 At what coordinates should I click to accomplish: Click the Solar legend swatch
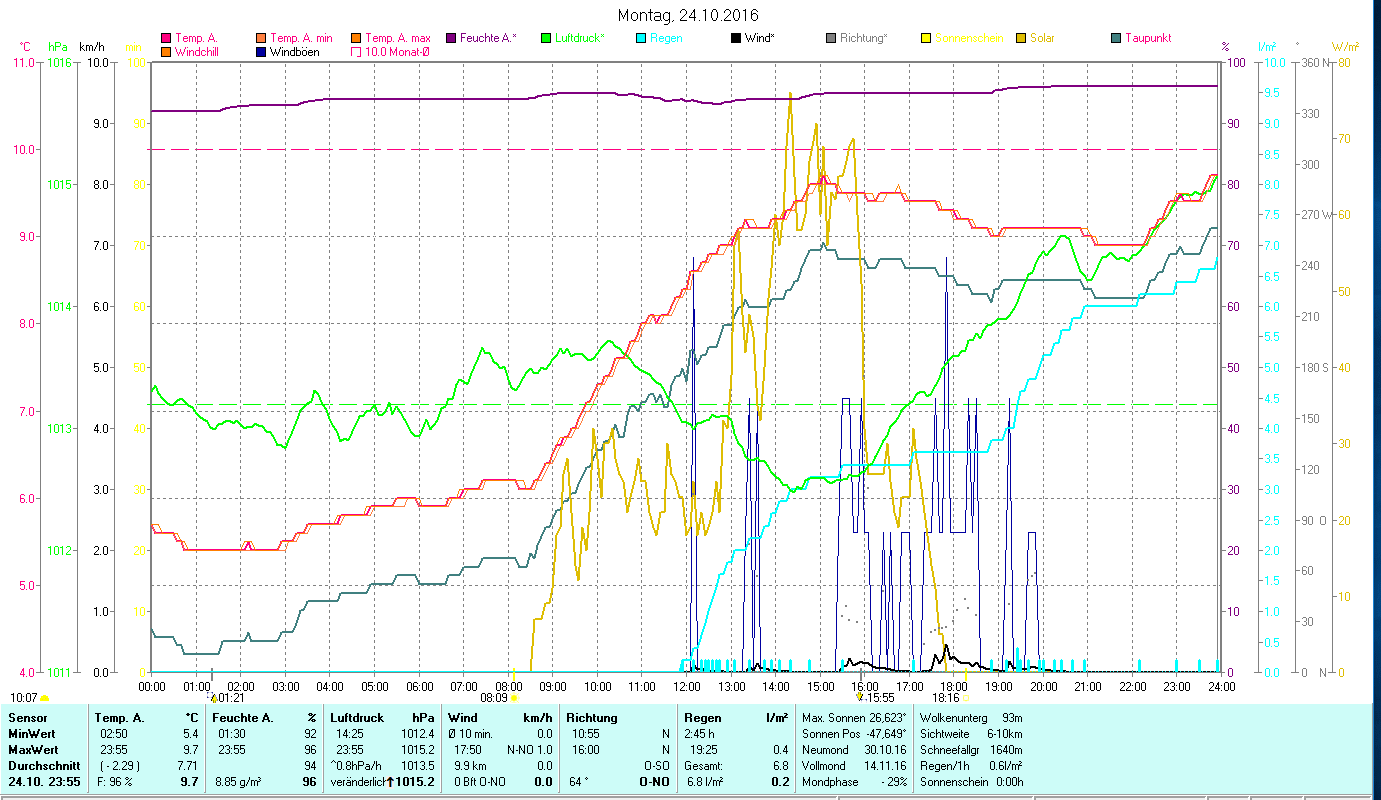coord(1020,38)
